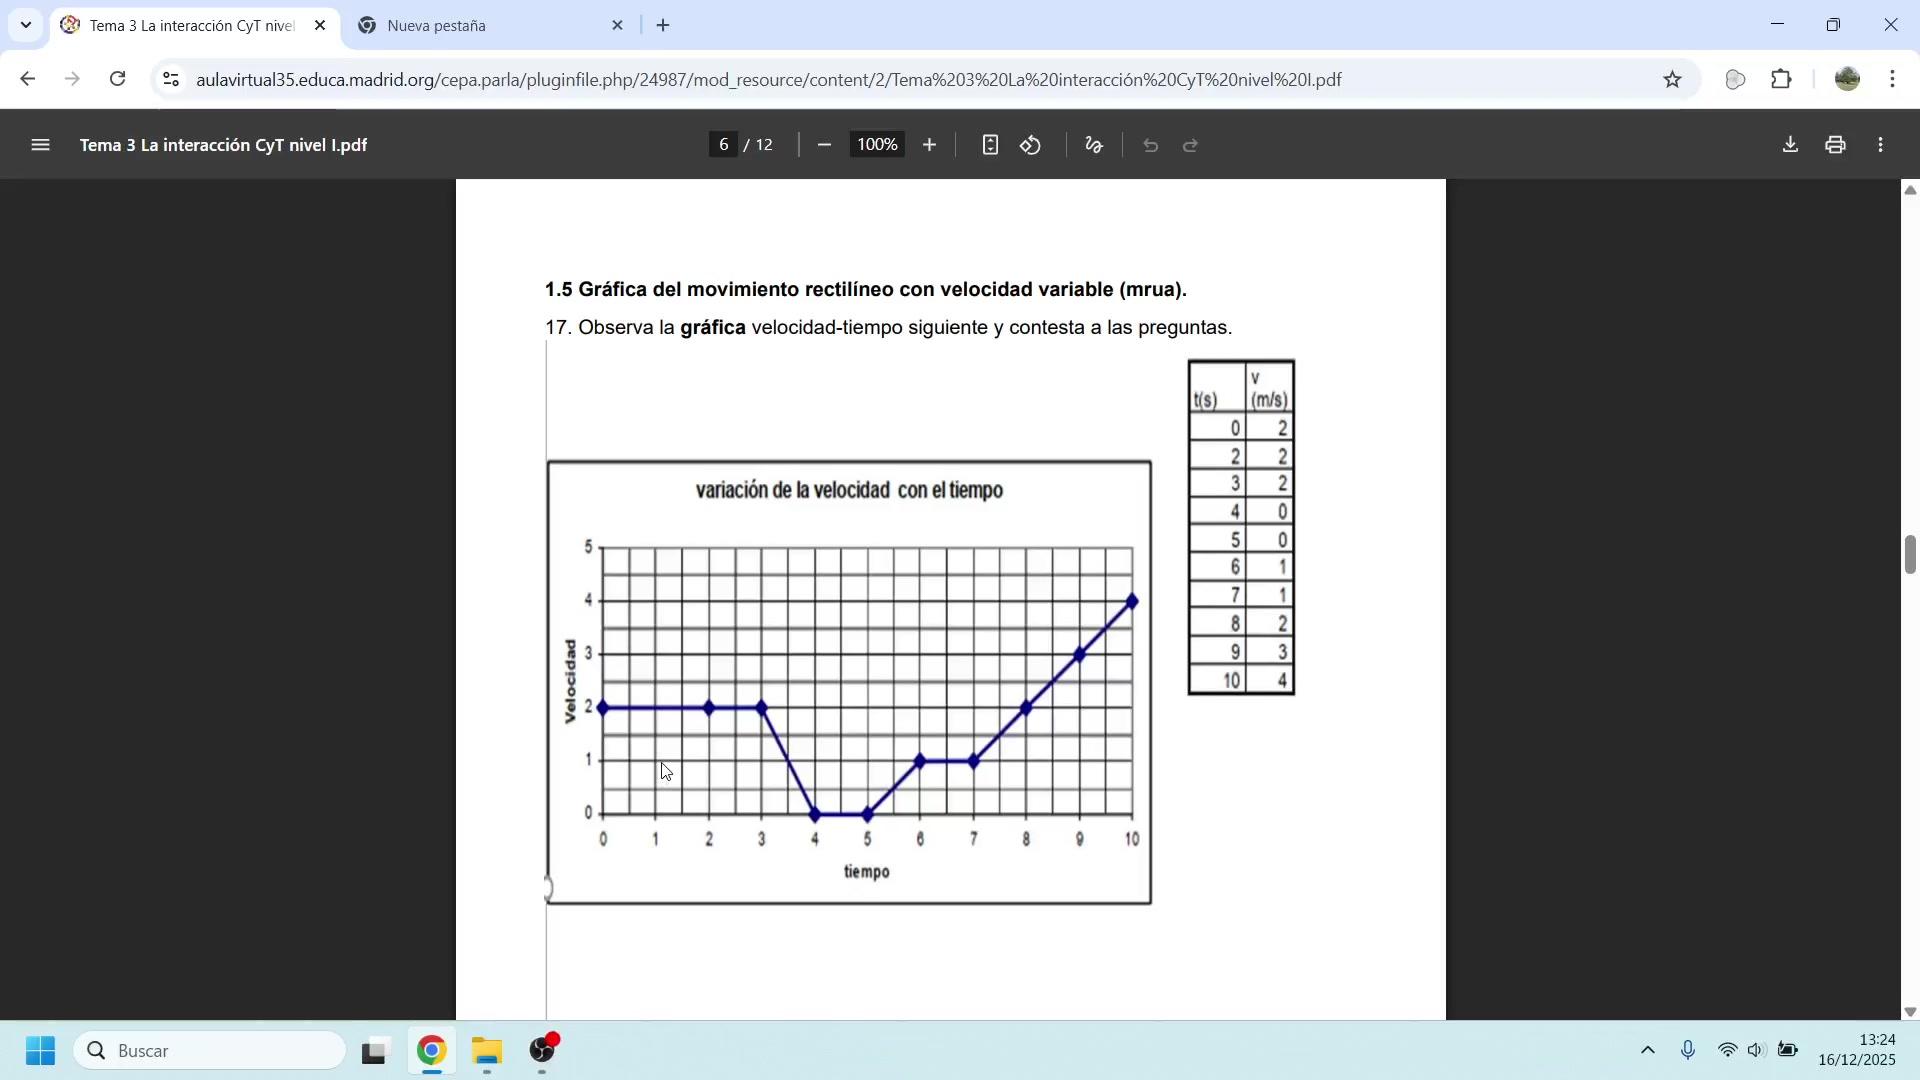Click the zoom percentage field

pos(877,145)
